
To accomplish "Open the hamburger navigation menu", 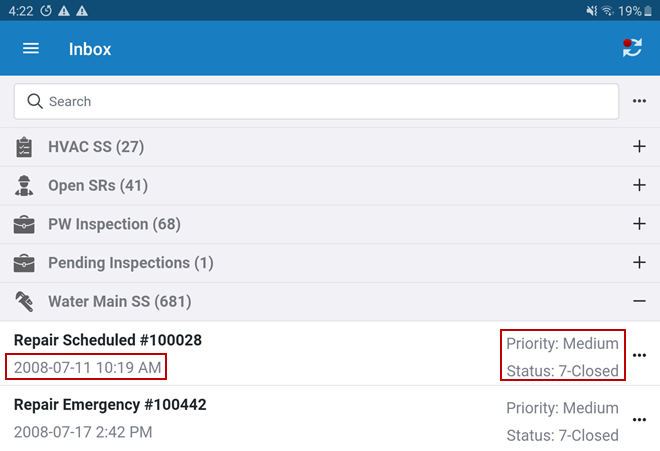I will click(31, 49).
